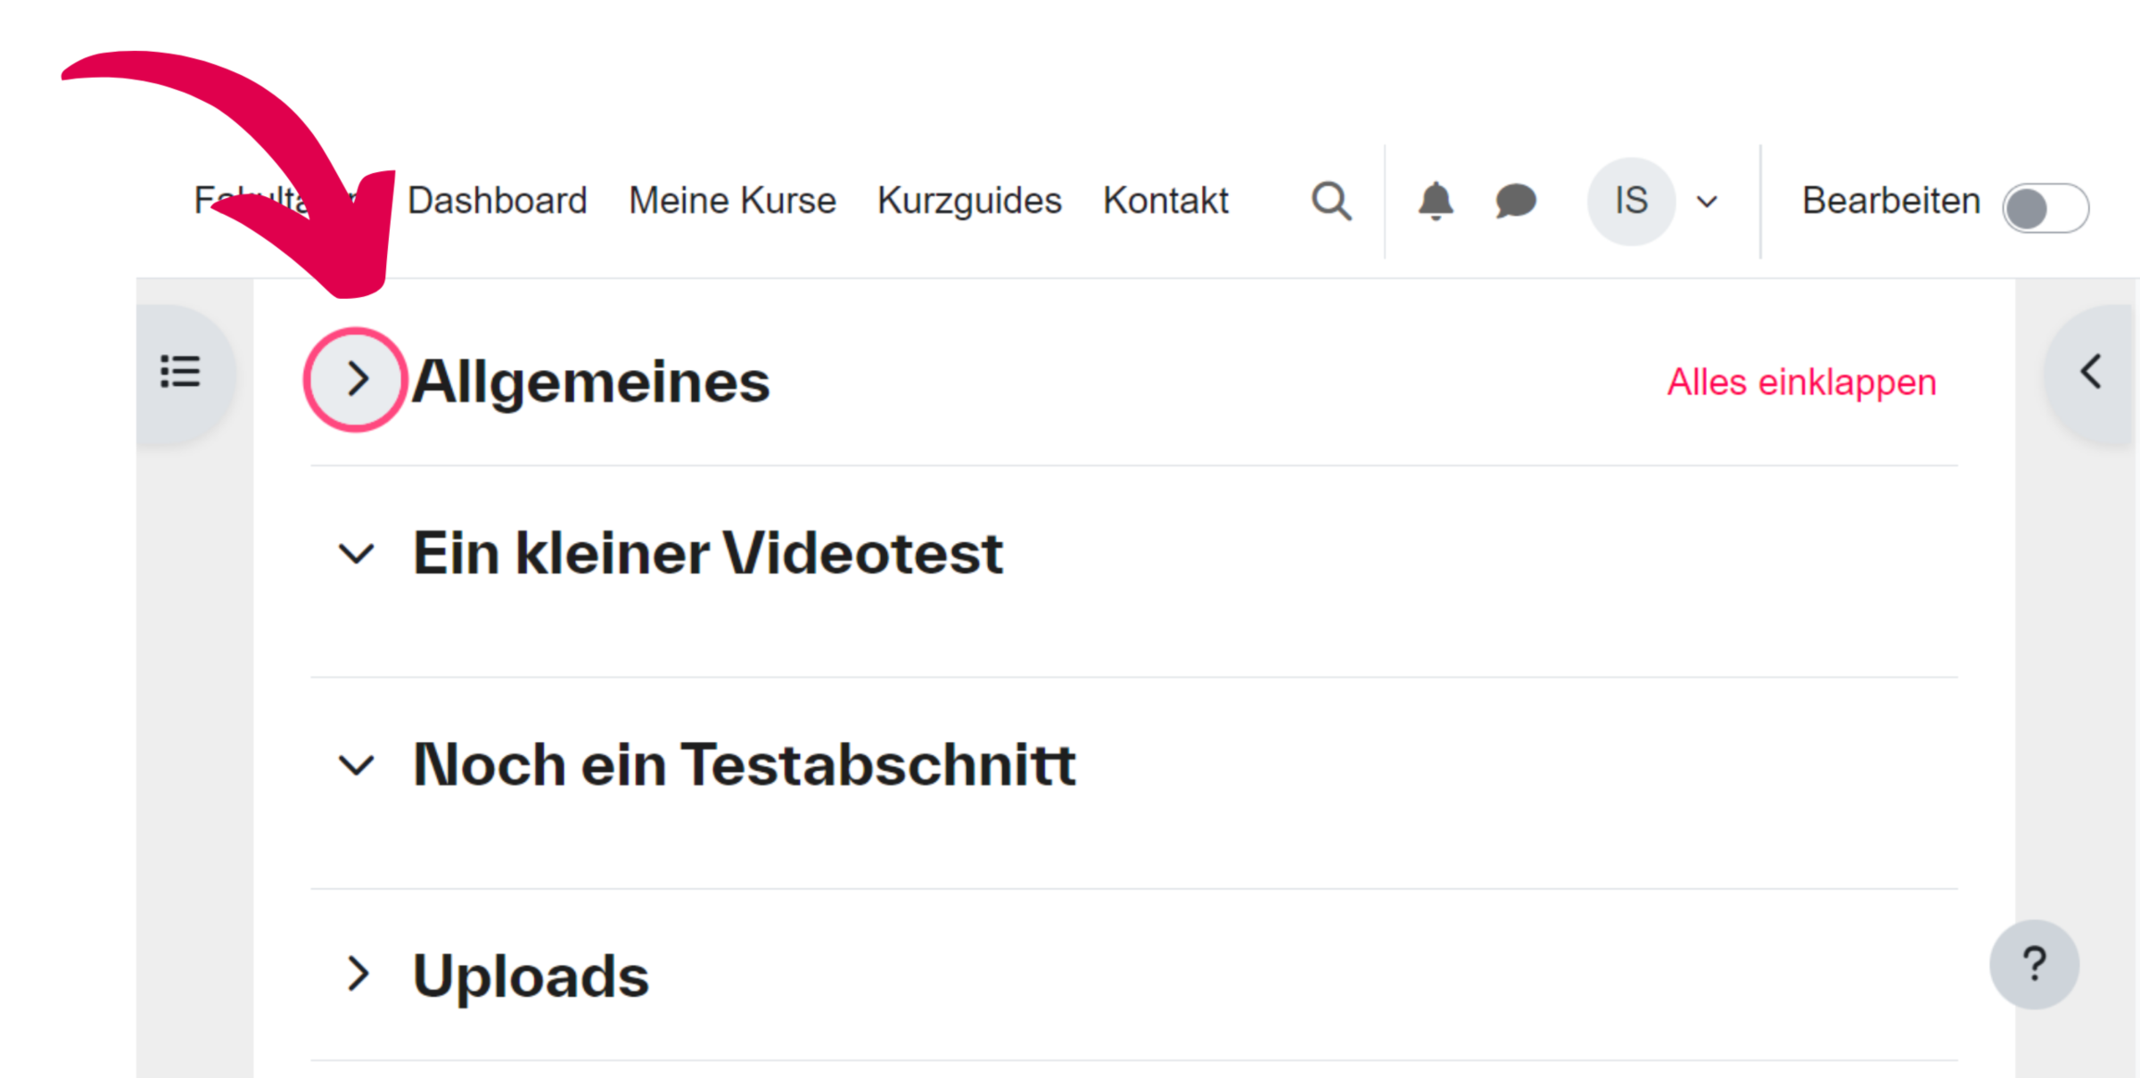Click the IS user avatar

[x=1631, y=201]
